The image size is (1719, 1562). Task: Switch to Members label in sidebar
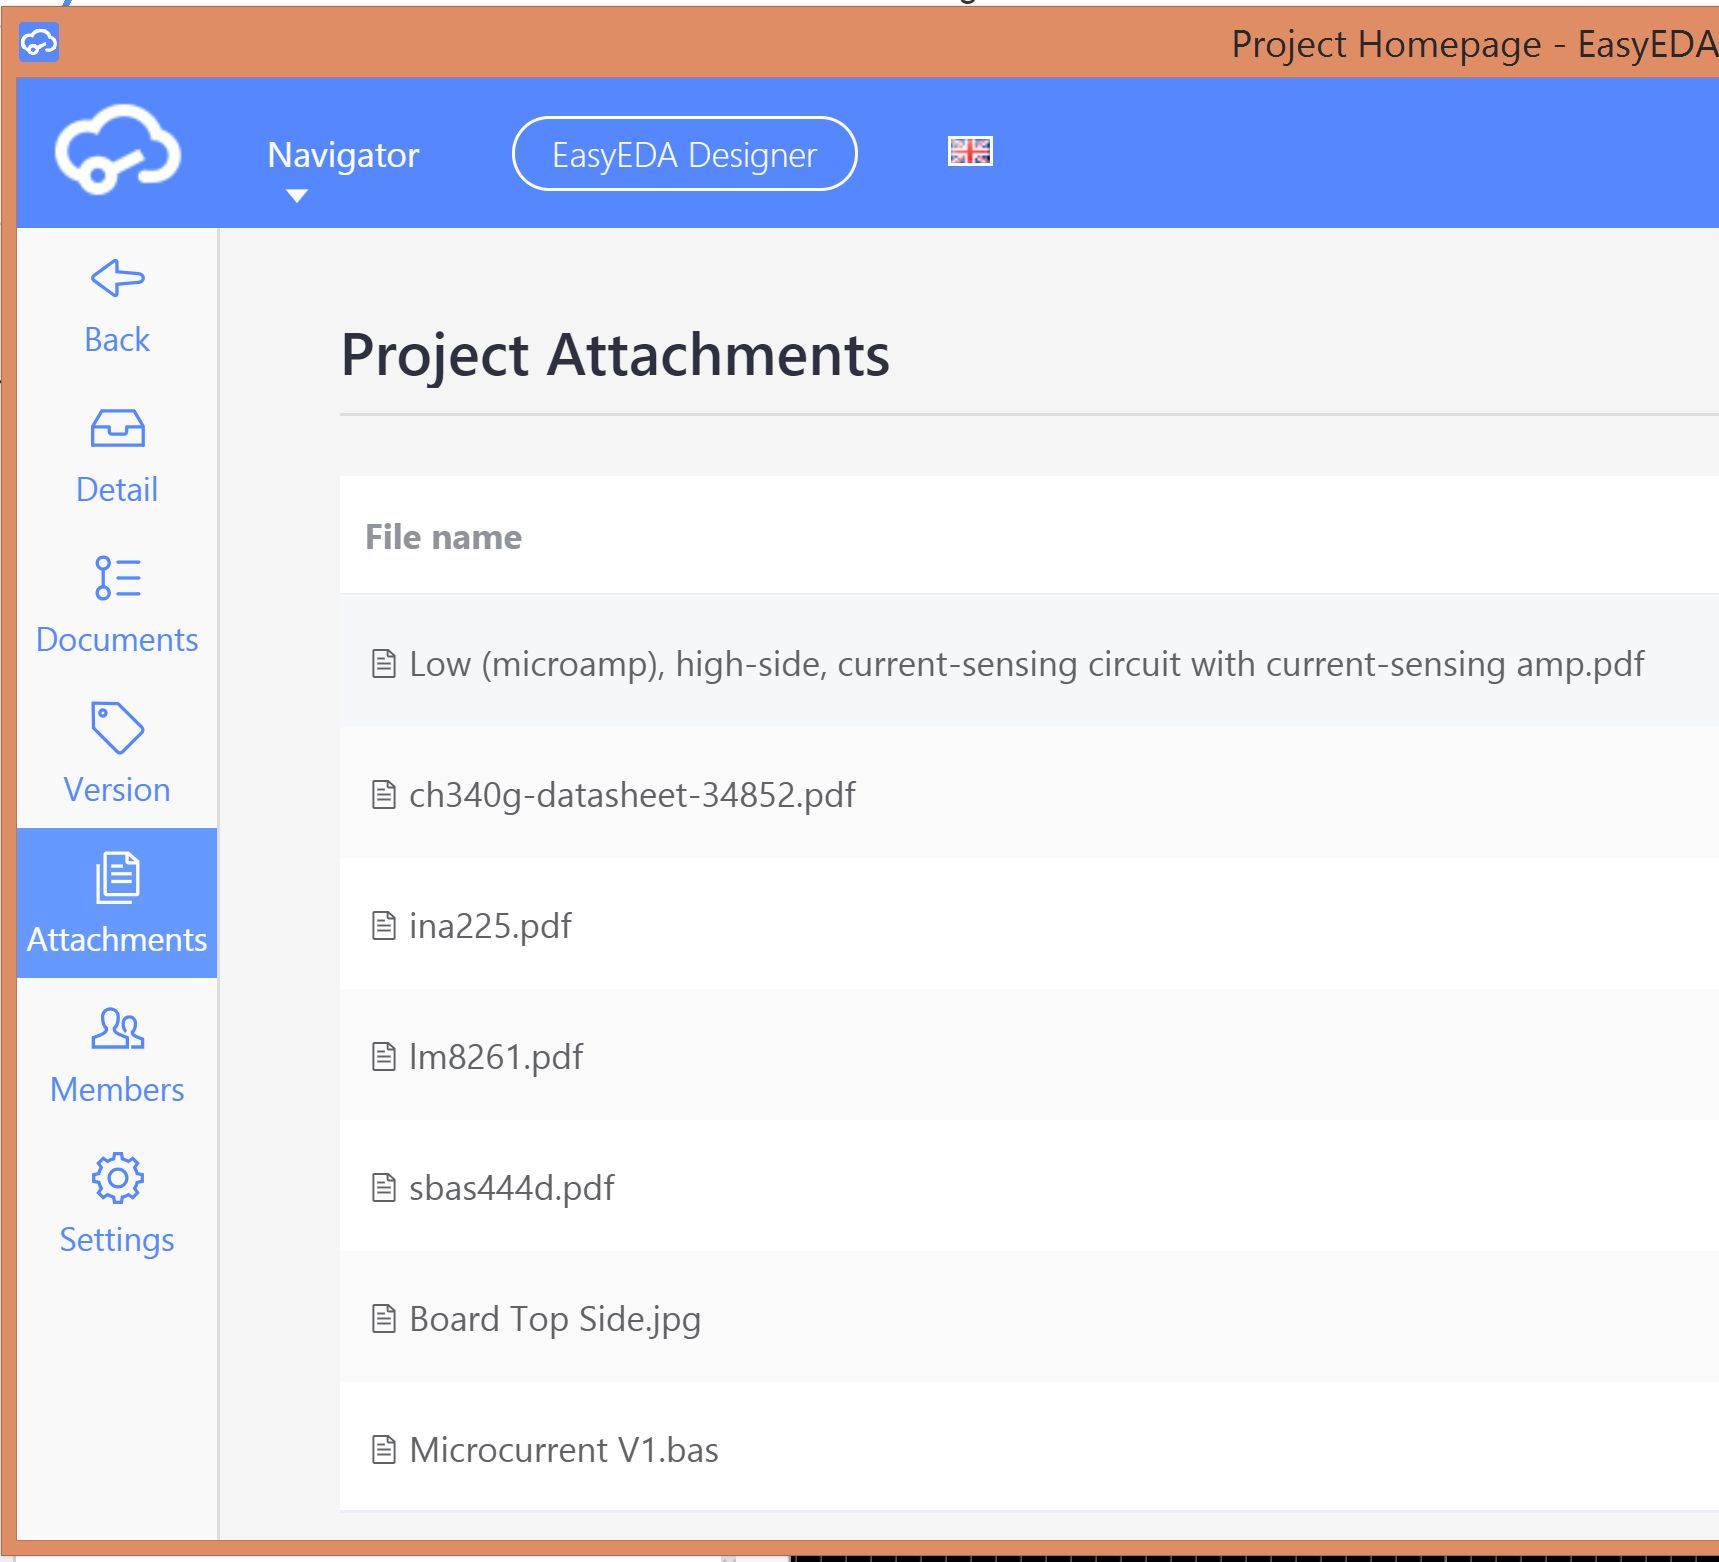pyautogui.click(x=117, y=1090)
